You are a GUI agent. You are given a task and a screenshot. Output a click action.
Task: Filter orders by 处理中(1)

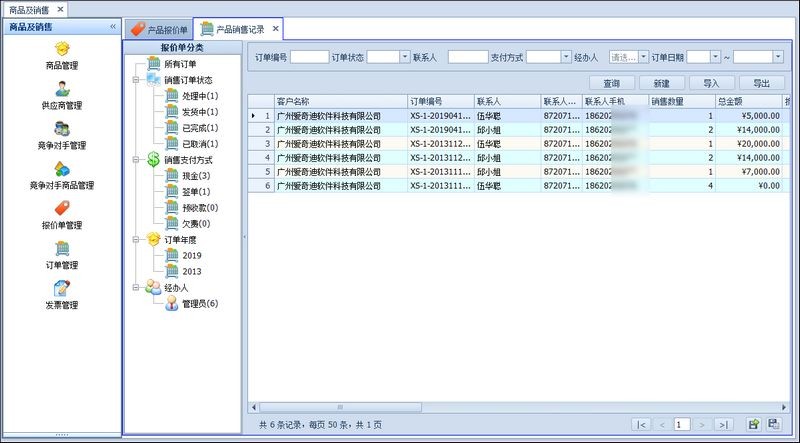[x=200, y=96]
